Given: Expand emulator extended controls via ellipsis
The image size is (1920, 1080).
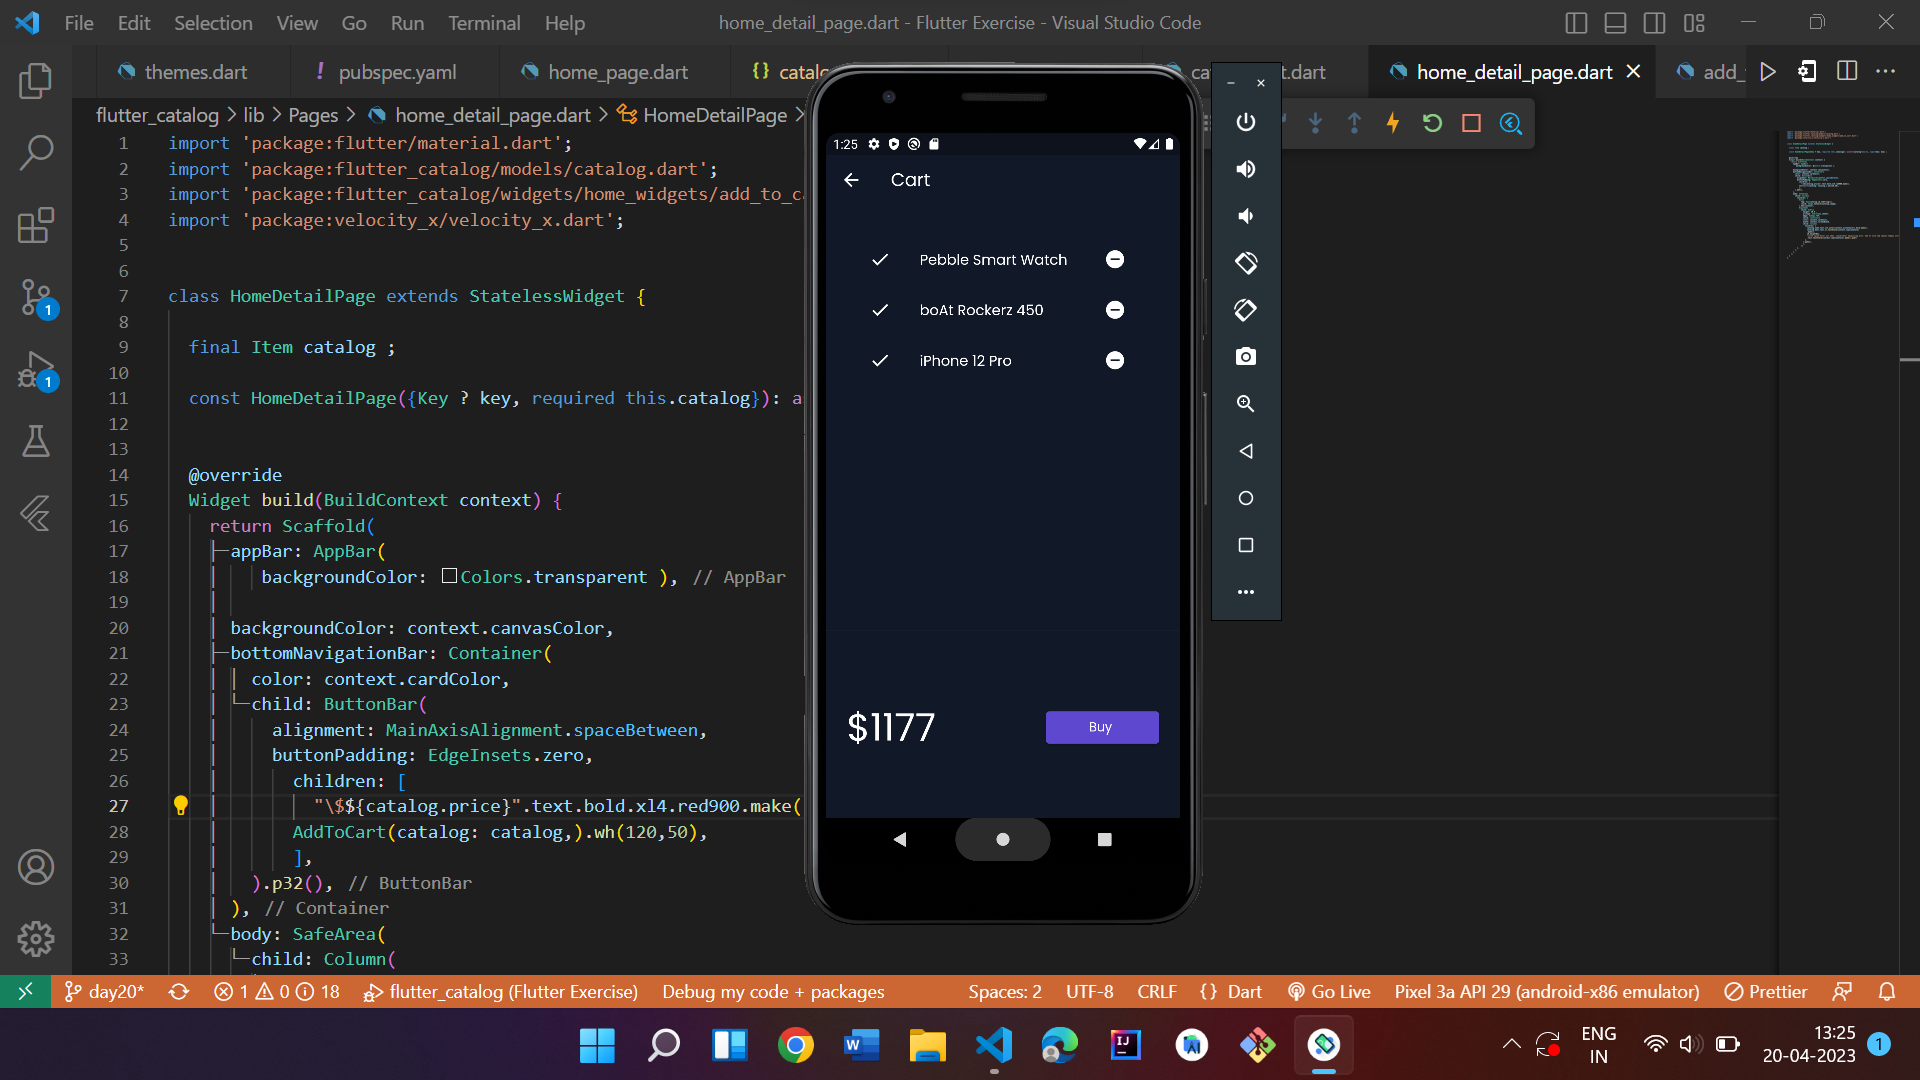Looking at the screenshot, I should point(1245,591).
